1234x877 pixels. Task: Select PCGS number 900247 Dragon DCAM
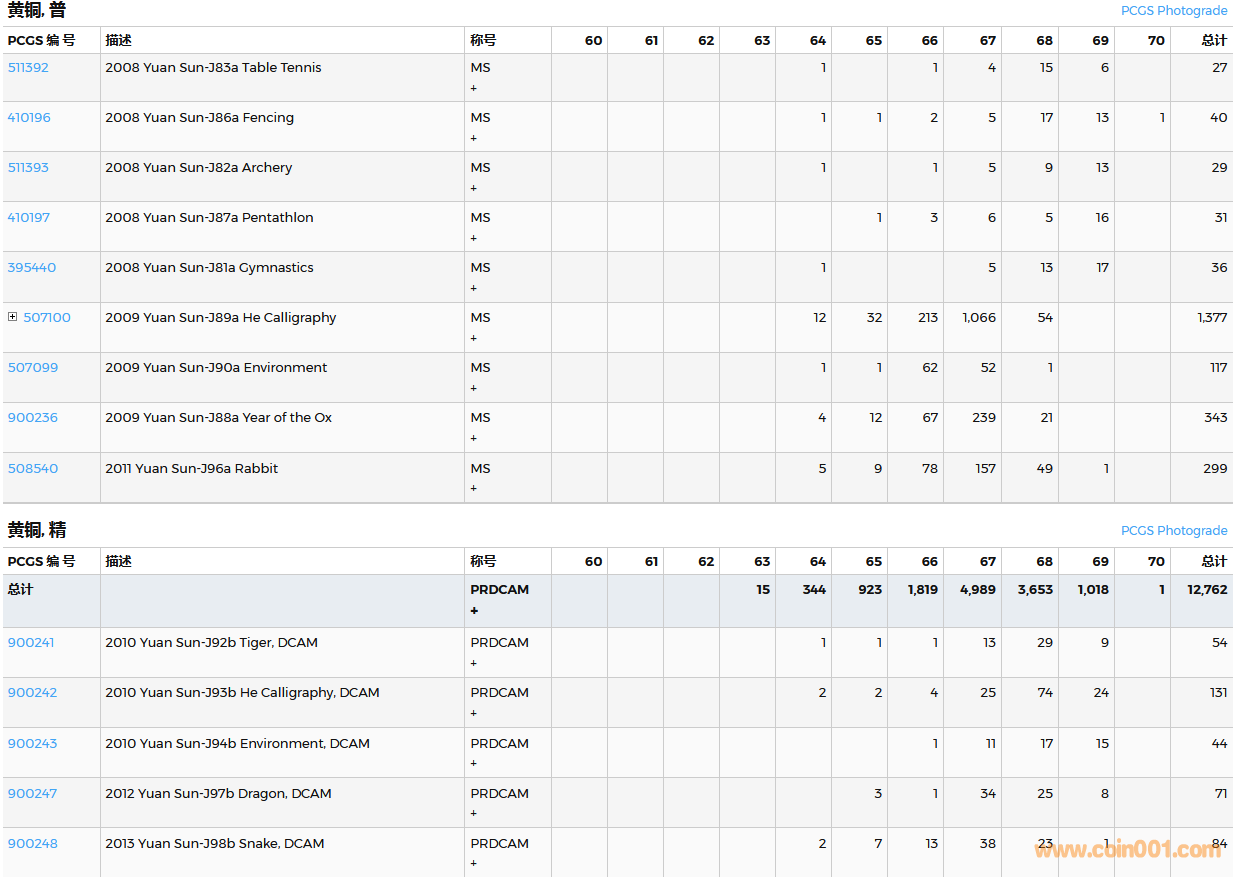[32, 794]
